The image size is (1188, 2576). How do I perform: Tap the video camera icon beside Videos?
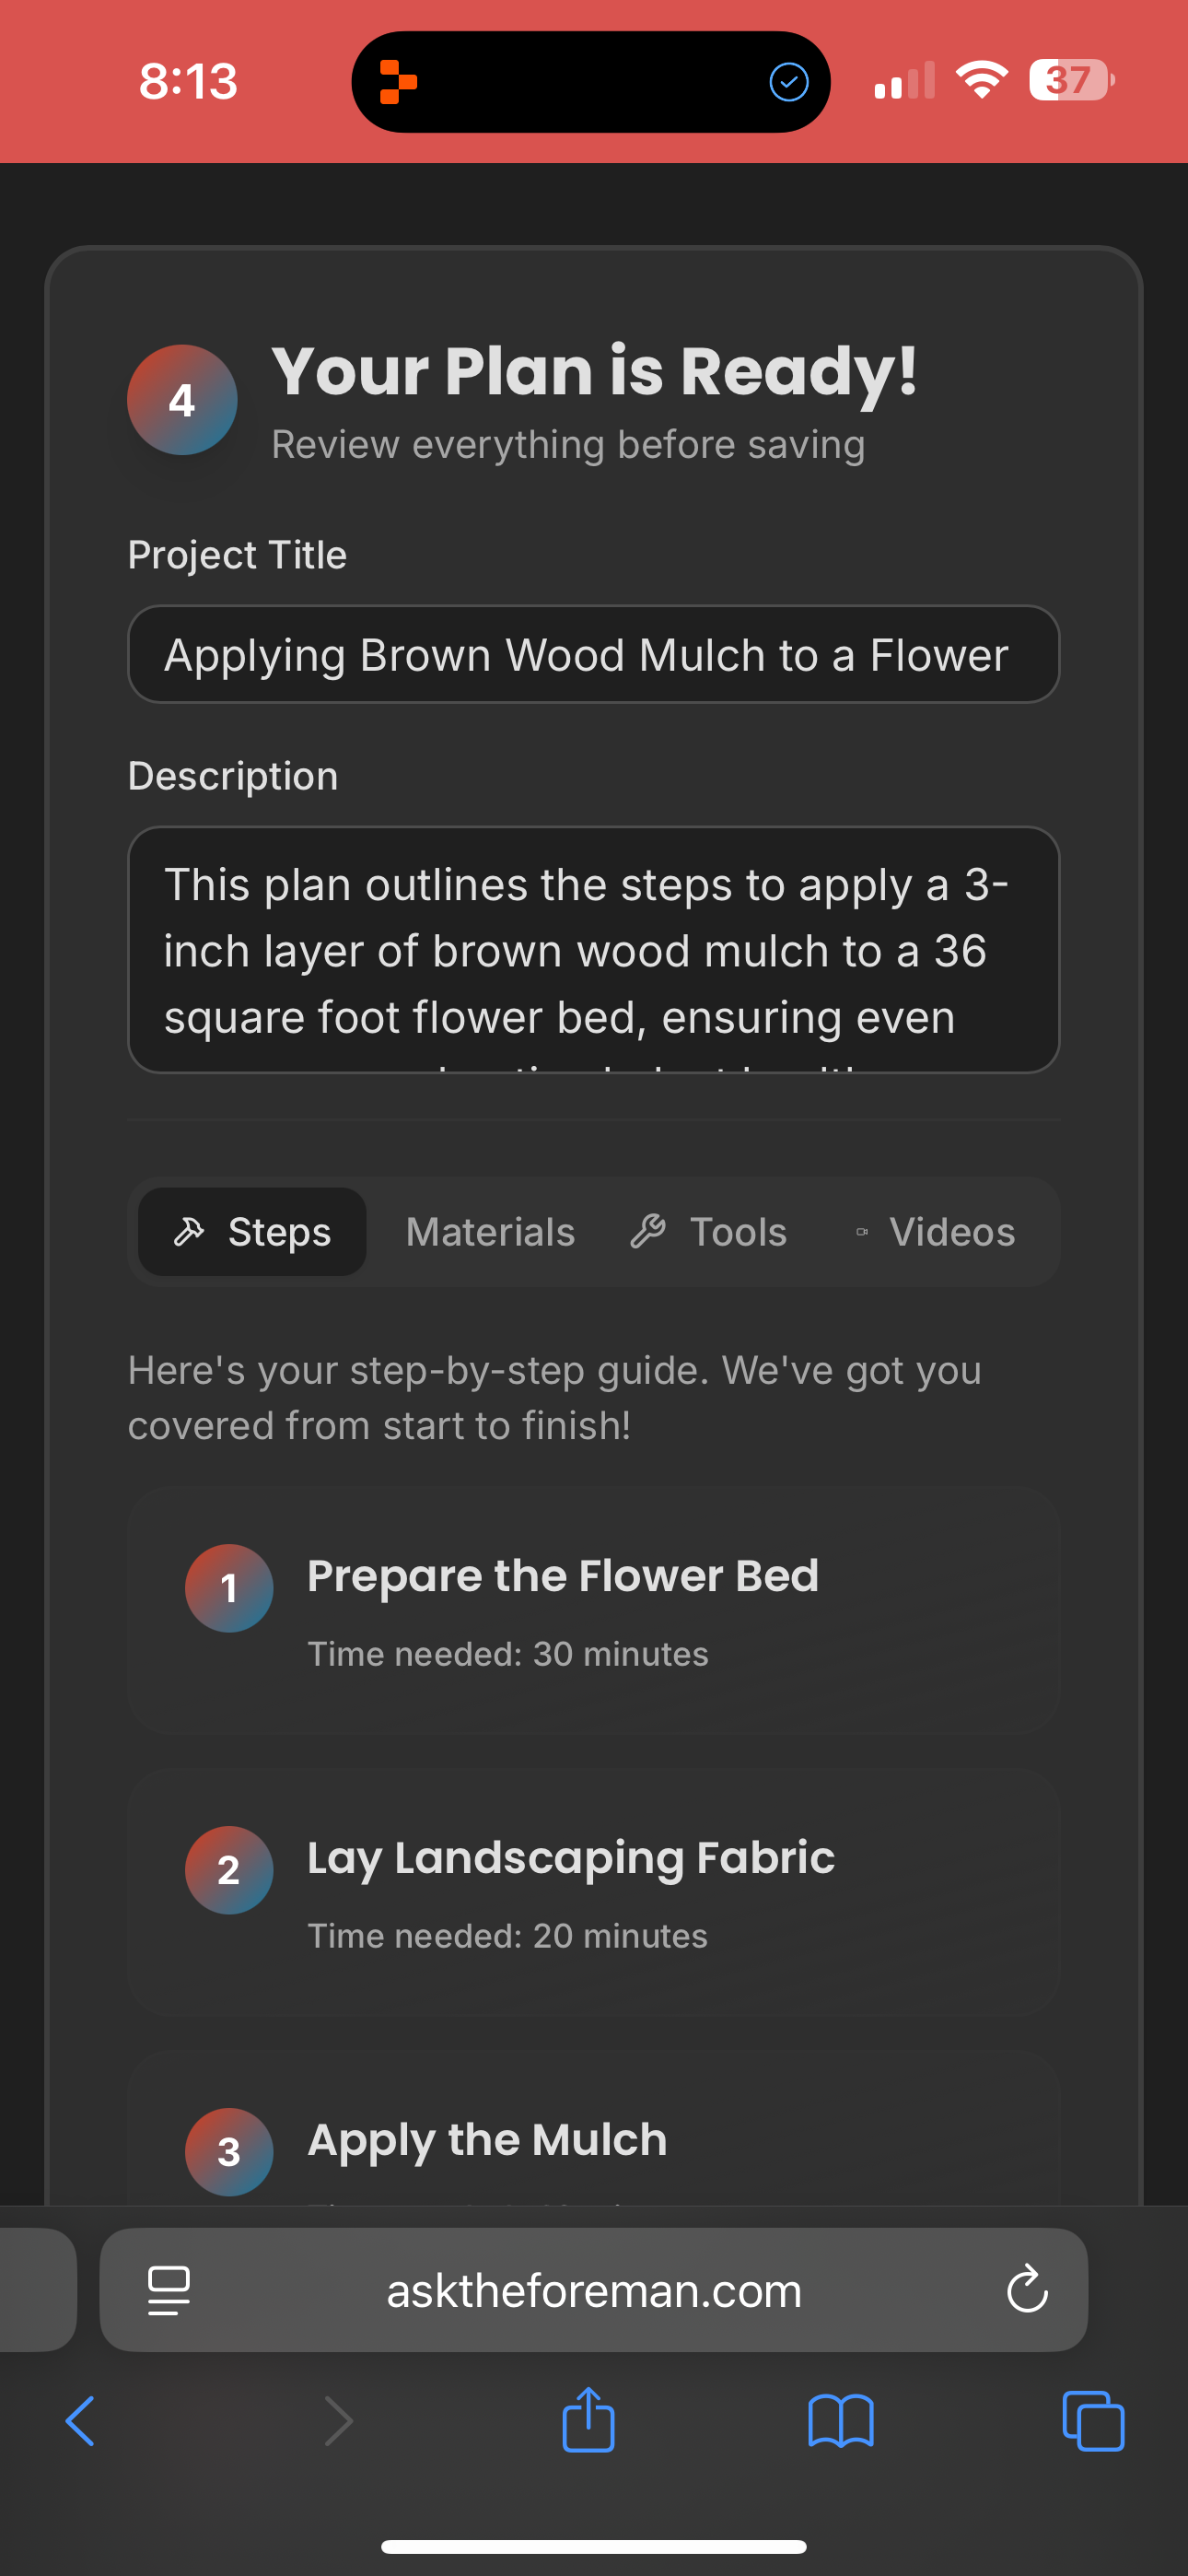(x=862, y=1231)
